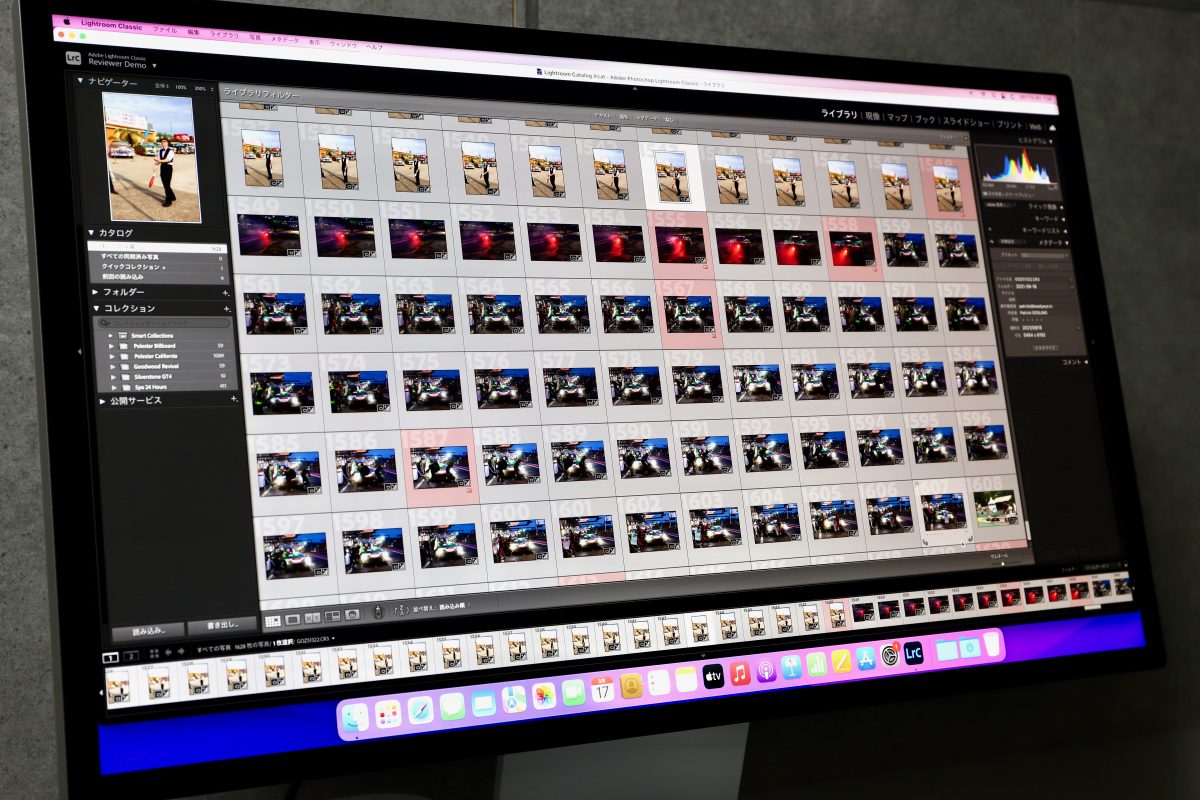Select the Silverstone GT4 collection

click(152, 376)
